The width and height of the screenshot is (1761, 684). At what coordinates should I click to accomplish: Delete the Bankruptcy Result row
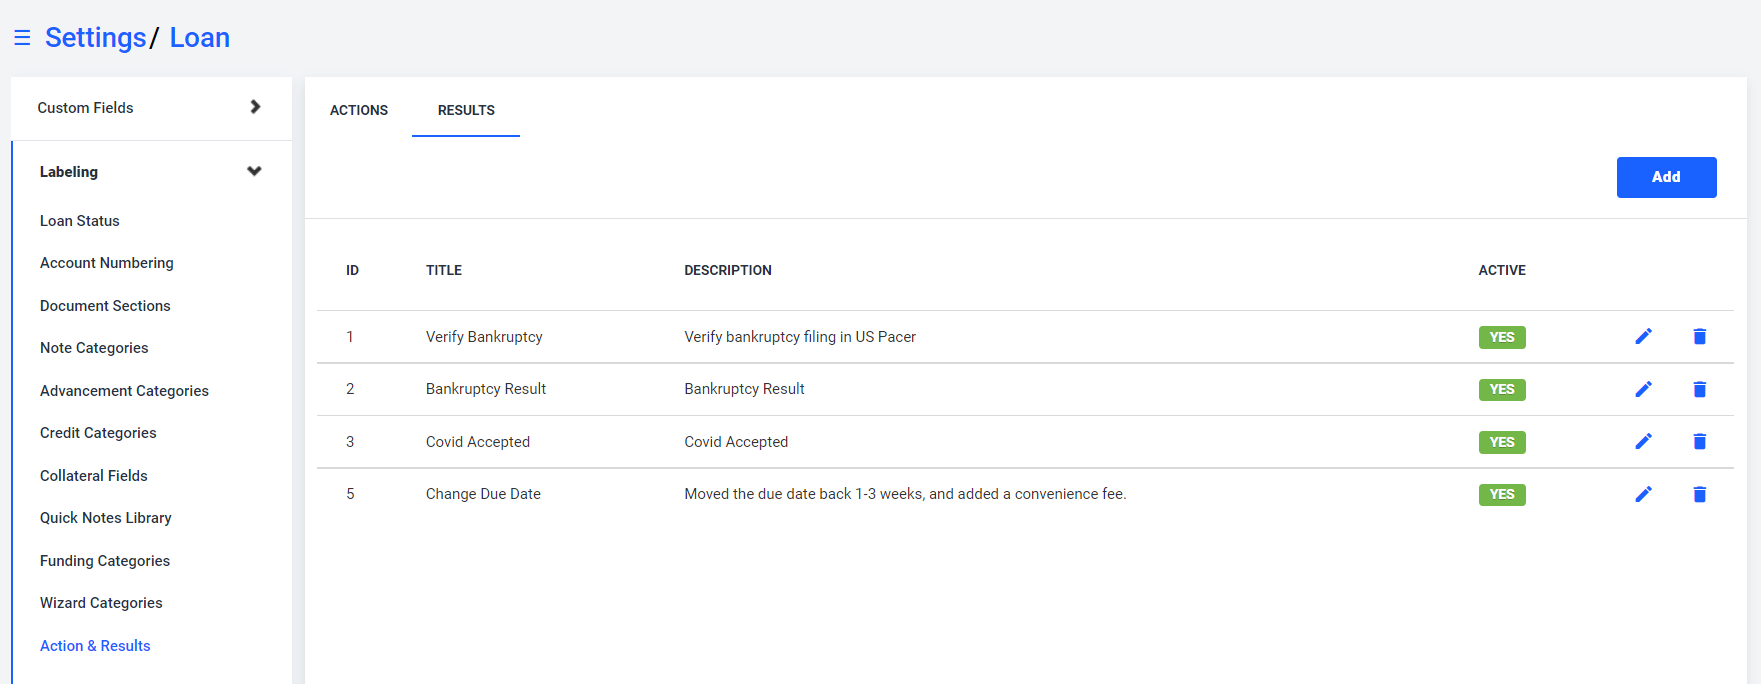coord(1699,389)
